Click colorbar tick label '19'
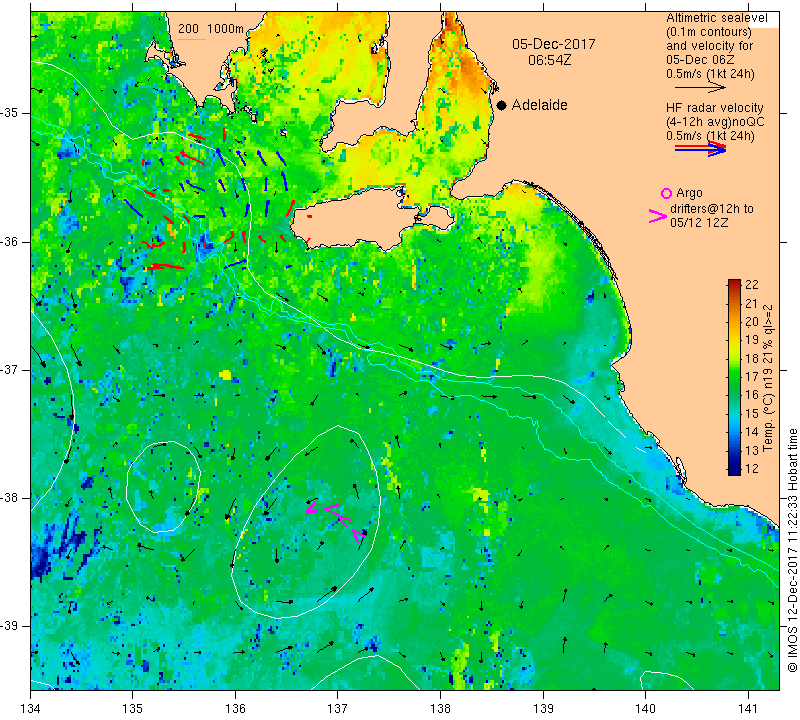 752,340
